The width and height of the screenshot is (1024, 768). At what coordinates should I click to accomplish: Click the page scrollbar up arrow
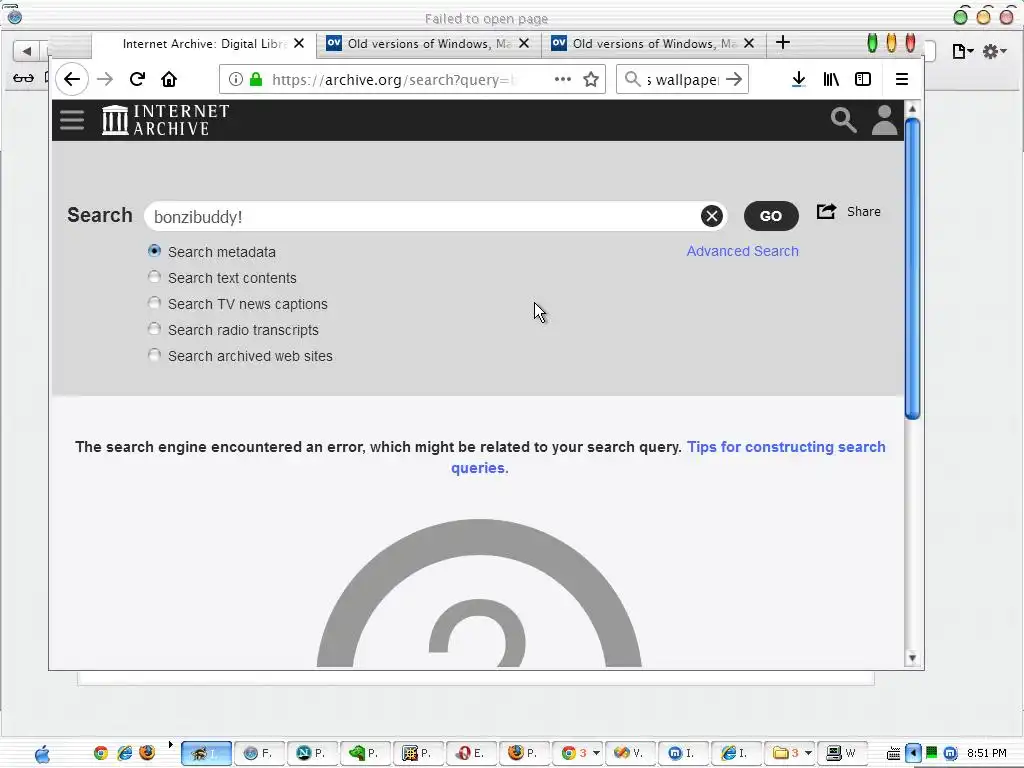[912, 108]
